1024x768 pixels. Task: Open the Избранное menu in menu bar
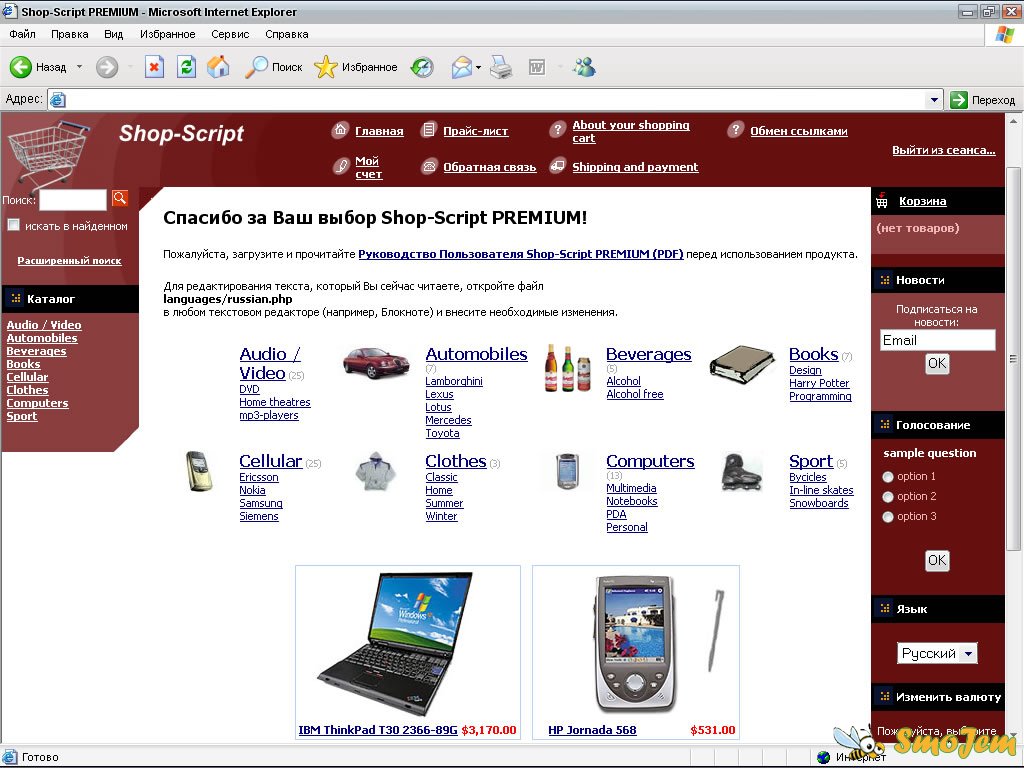(x=167, y=34)
